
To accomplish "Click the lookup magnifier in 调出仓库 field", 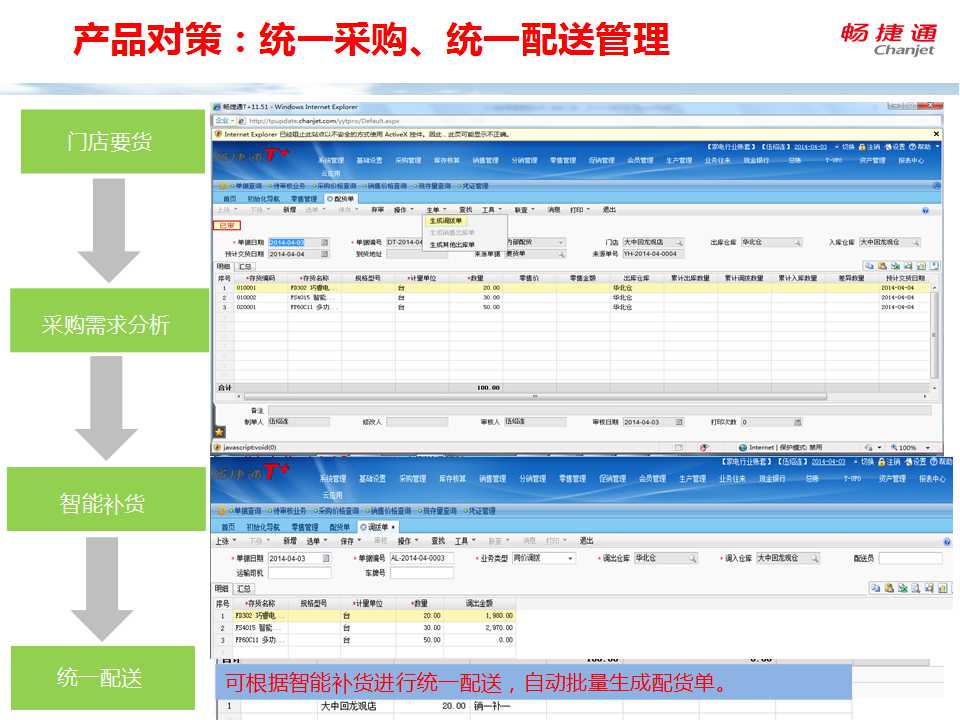I will coord(691,558).
